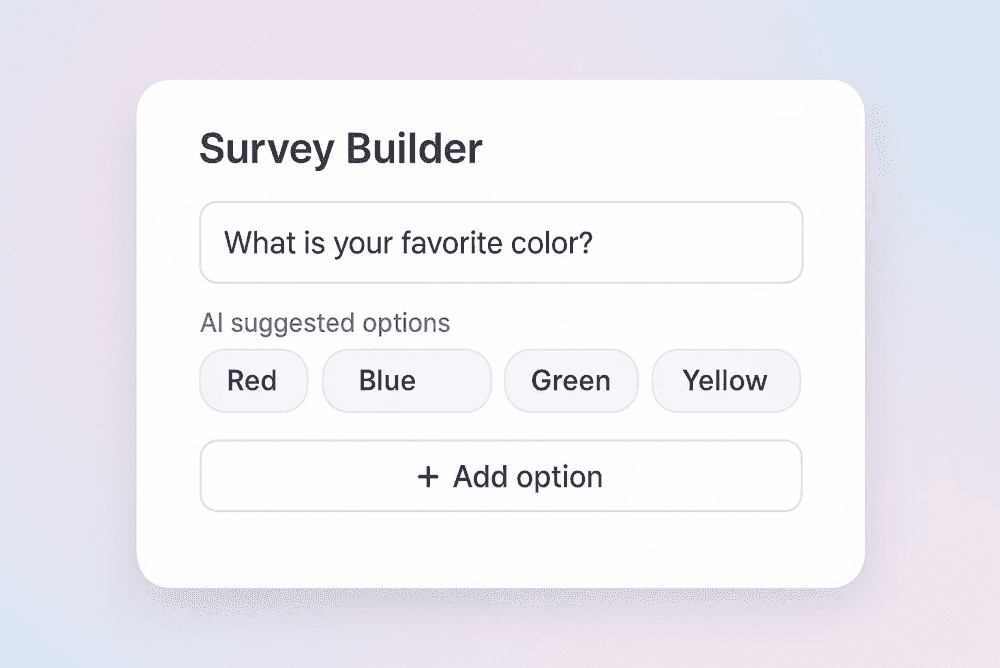Choose the Blue suggested option chip
1000x668 pixels.
(406, 381)
